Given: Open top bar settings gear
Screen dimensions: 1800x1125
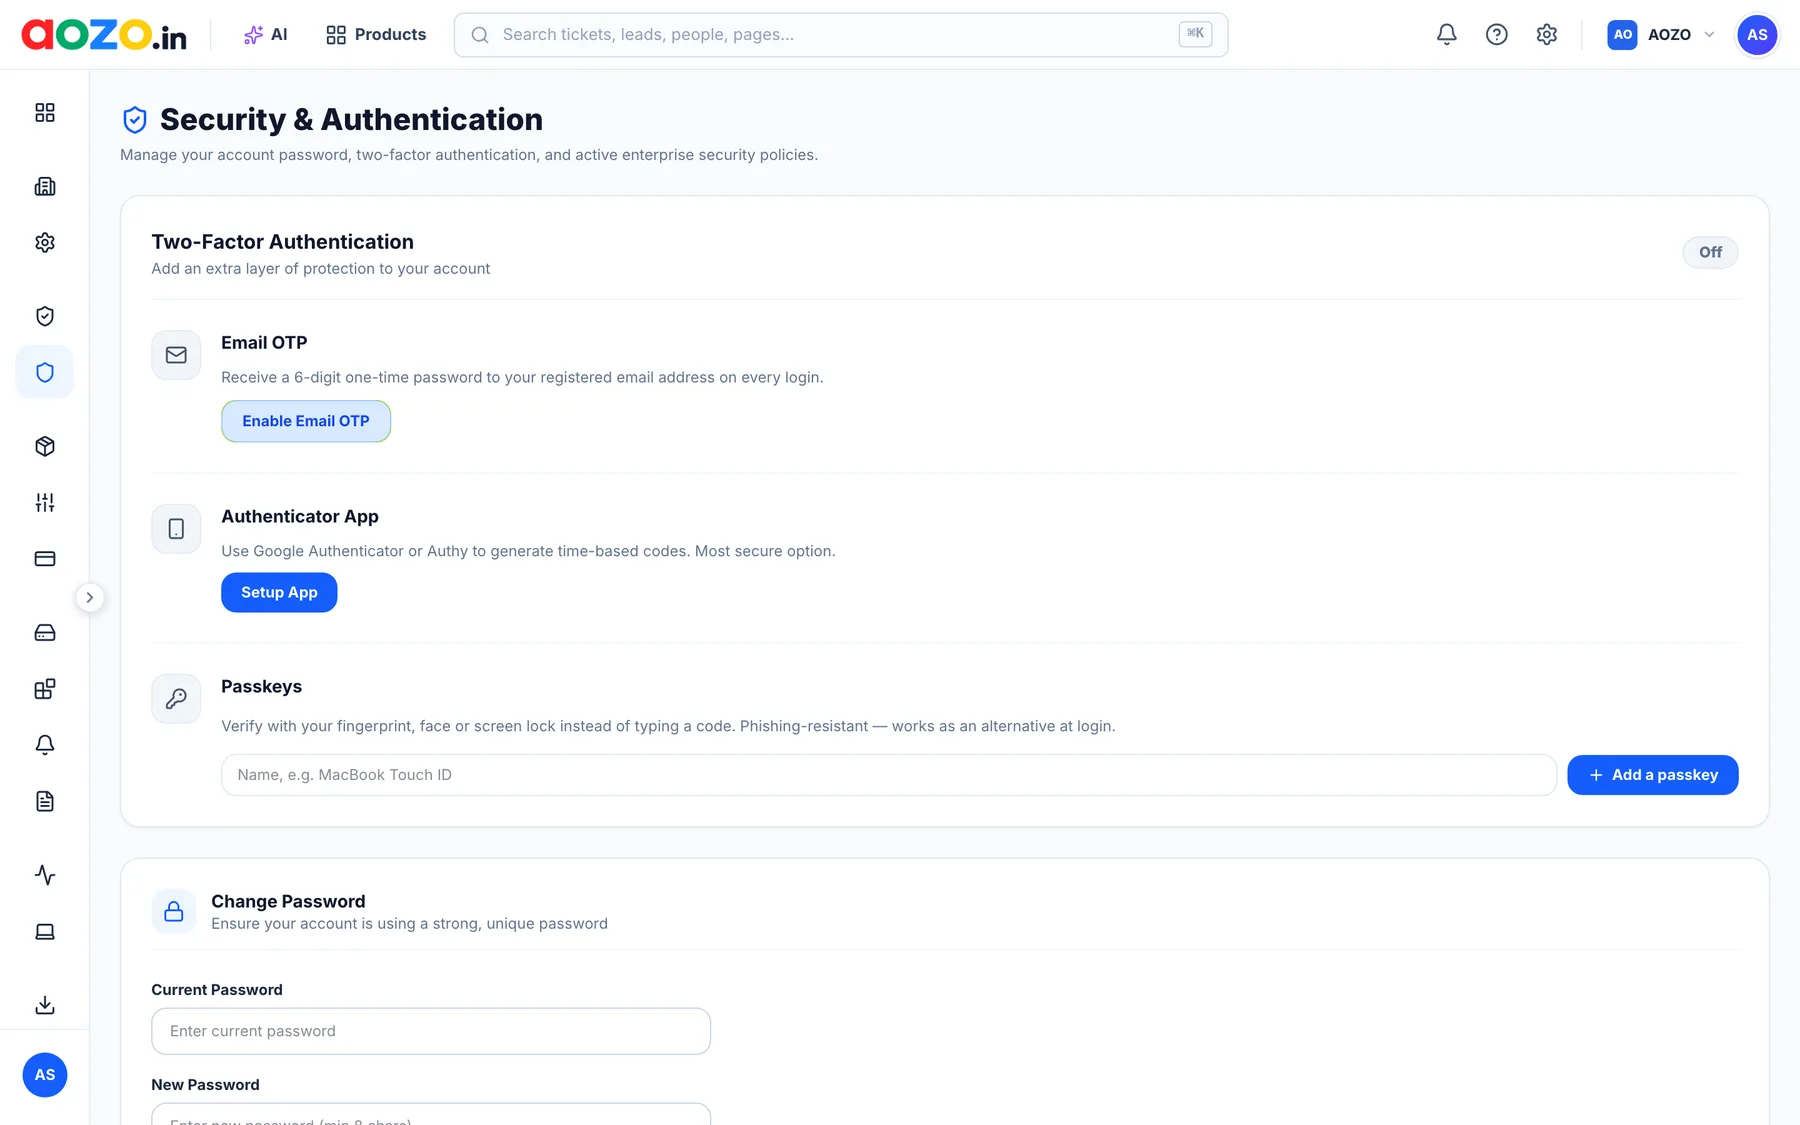Looking at the screenshot, I should 1547,34.
